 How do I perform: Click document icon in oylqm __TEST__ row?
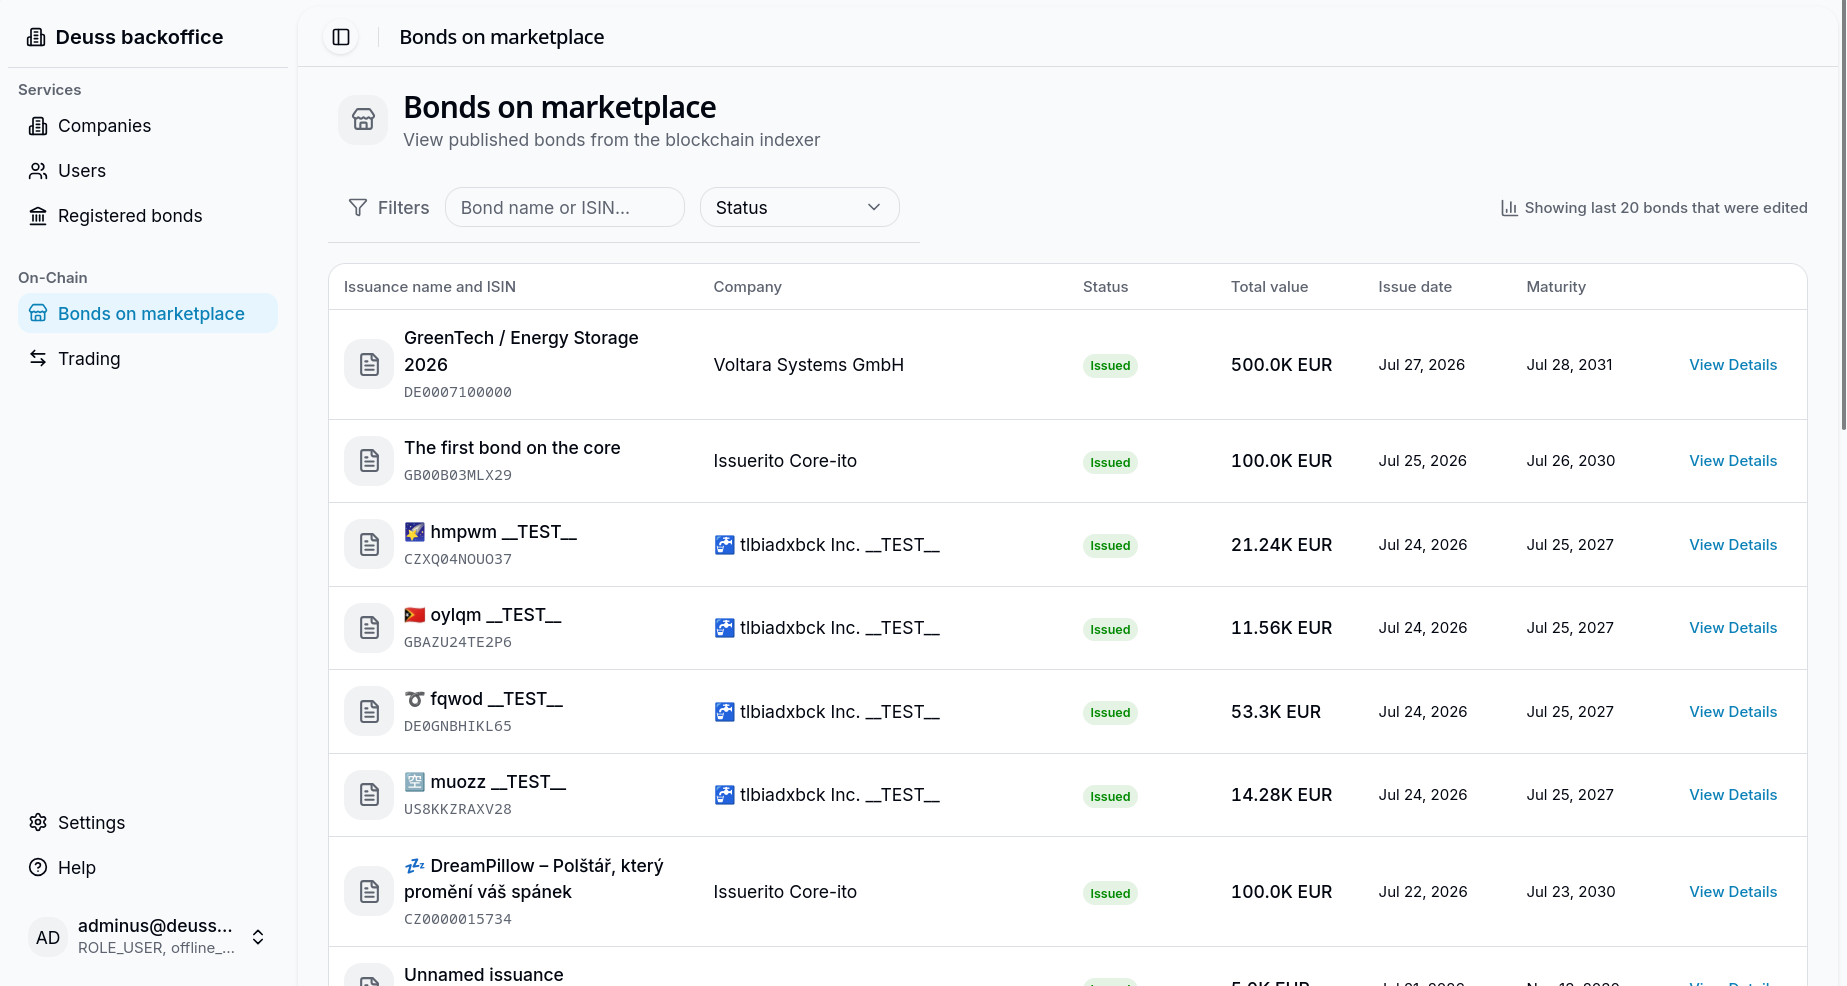[x=369, y=627]
